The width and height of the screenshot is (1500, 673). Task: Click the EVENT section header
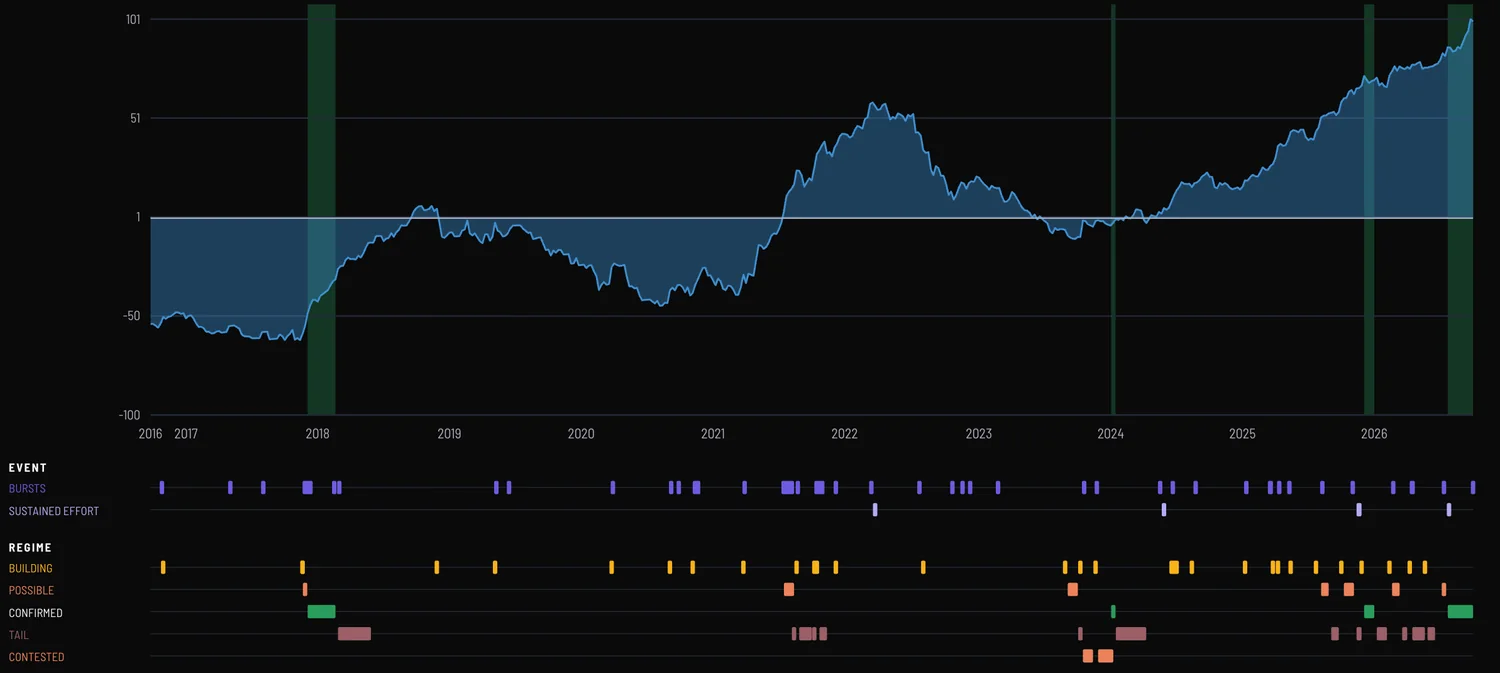point(28,467)
